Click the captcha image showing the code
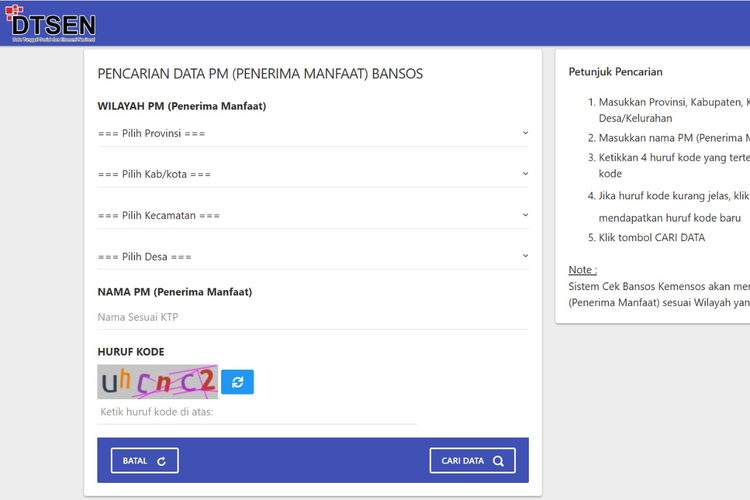Image resolution: width=750 pixels, height=500 pixels. (x=157, y=382)
